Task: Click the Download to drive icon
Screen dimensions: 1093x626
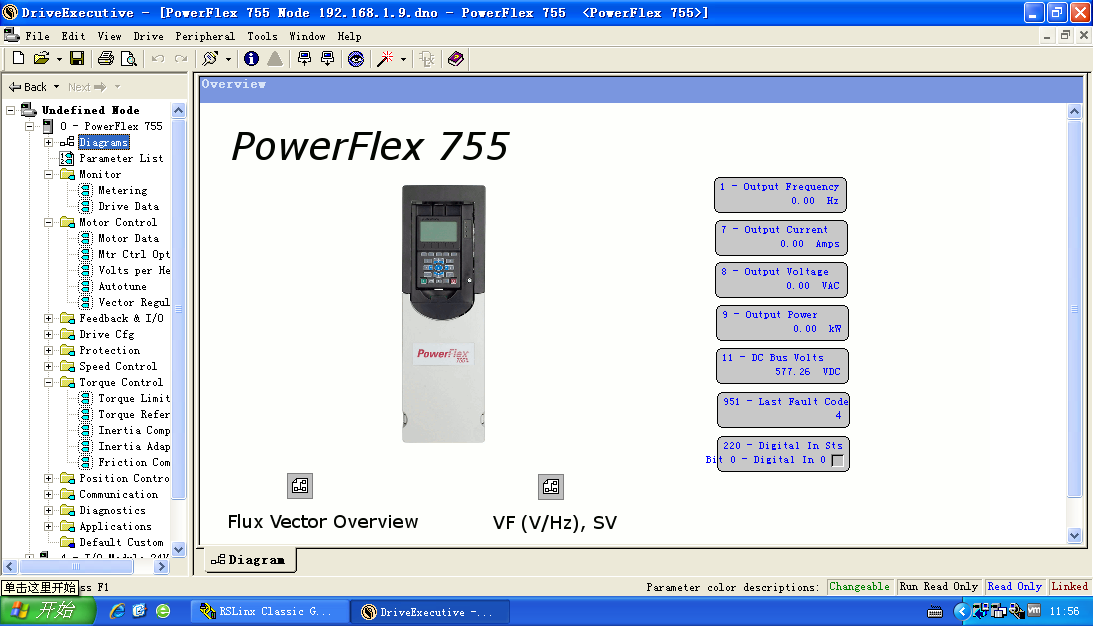Action: 327,59
